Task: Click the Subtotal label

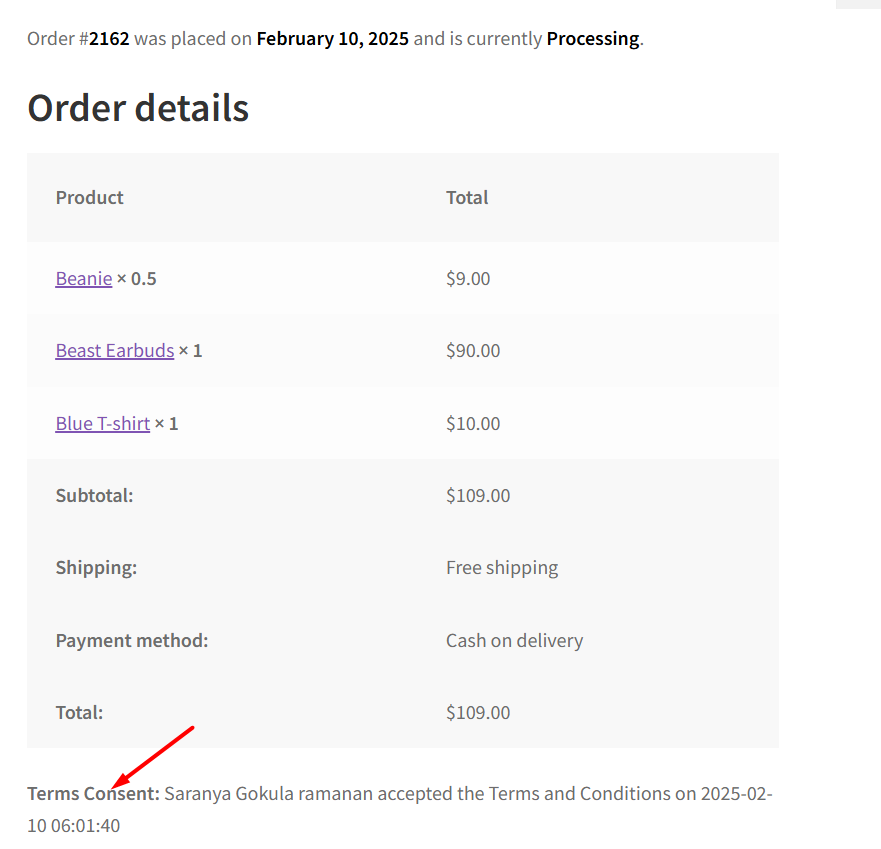Action: click(x=94, y=495)
